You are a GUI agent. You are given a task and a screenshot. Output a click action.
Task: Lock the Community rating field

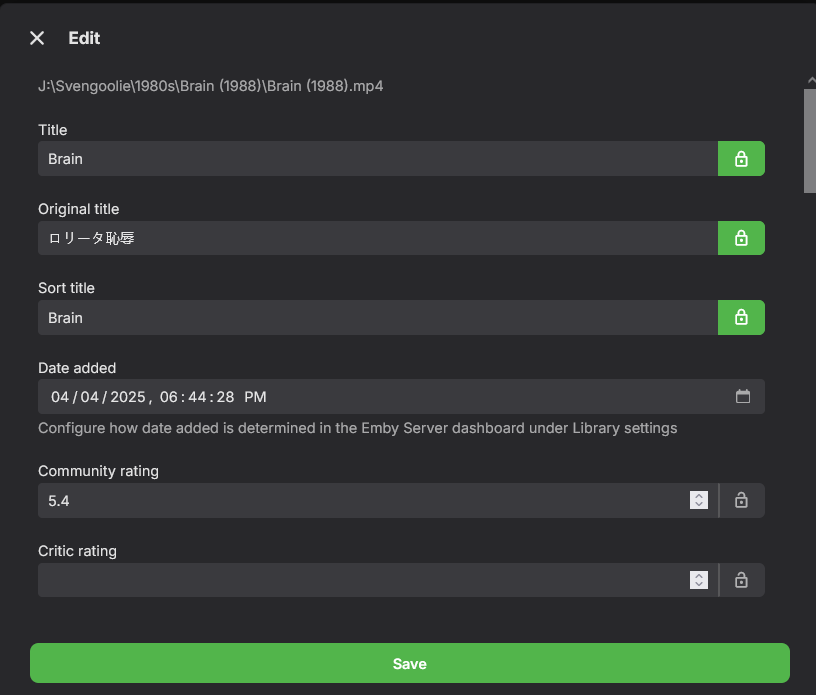tap(741, 500)
